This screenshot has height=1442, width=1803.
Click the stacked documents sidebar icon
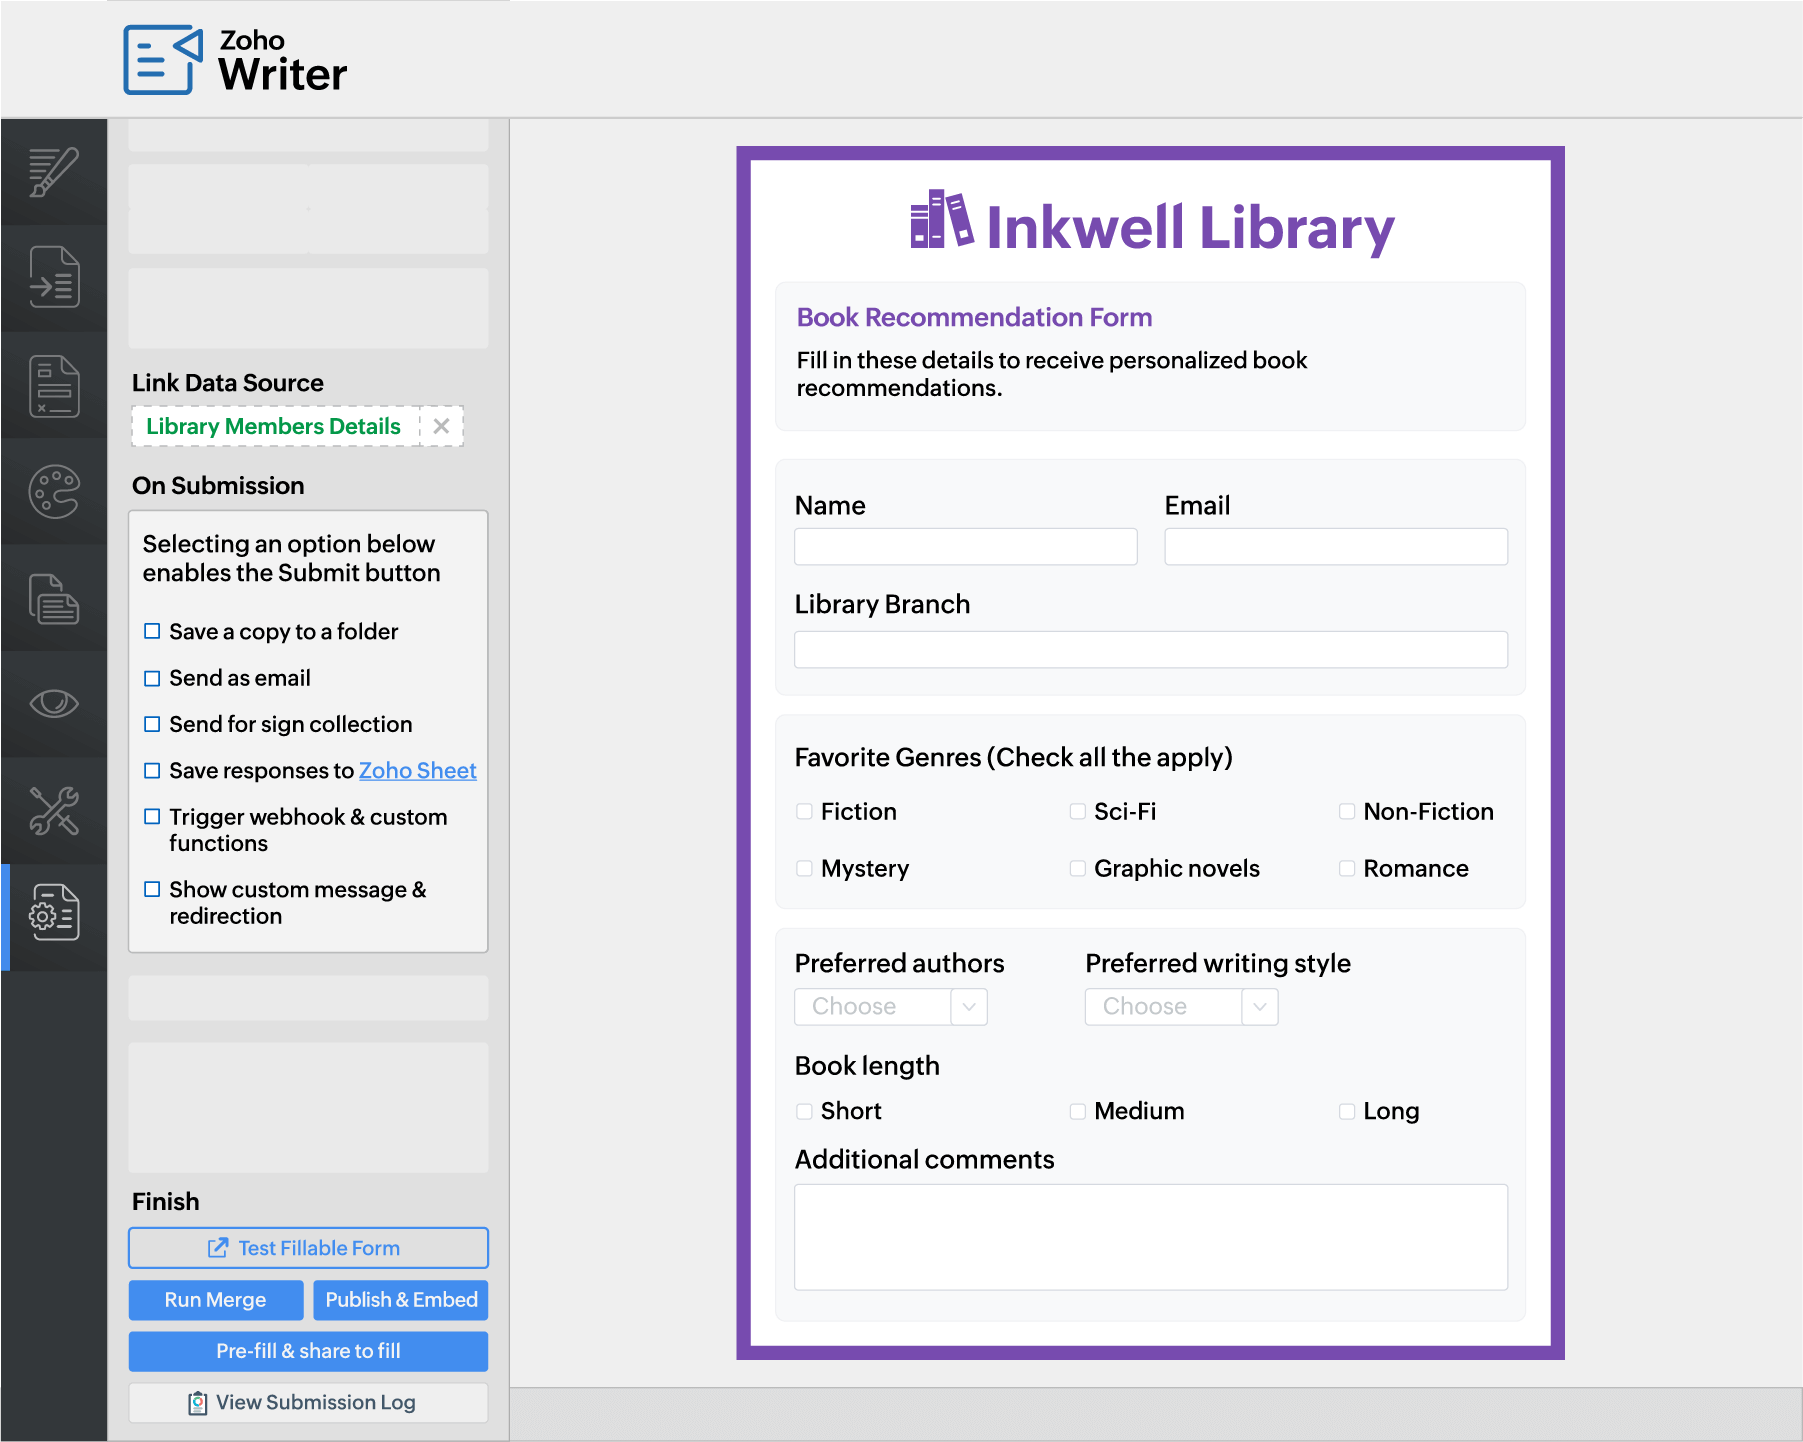click(54, 598)
